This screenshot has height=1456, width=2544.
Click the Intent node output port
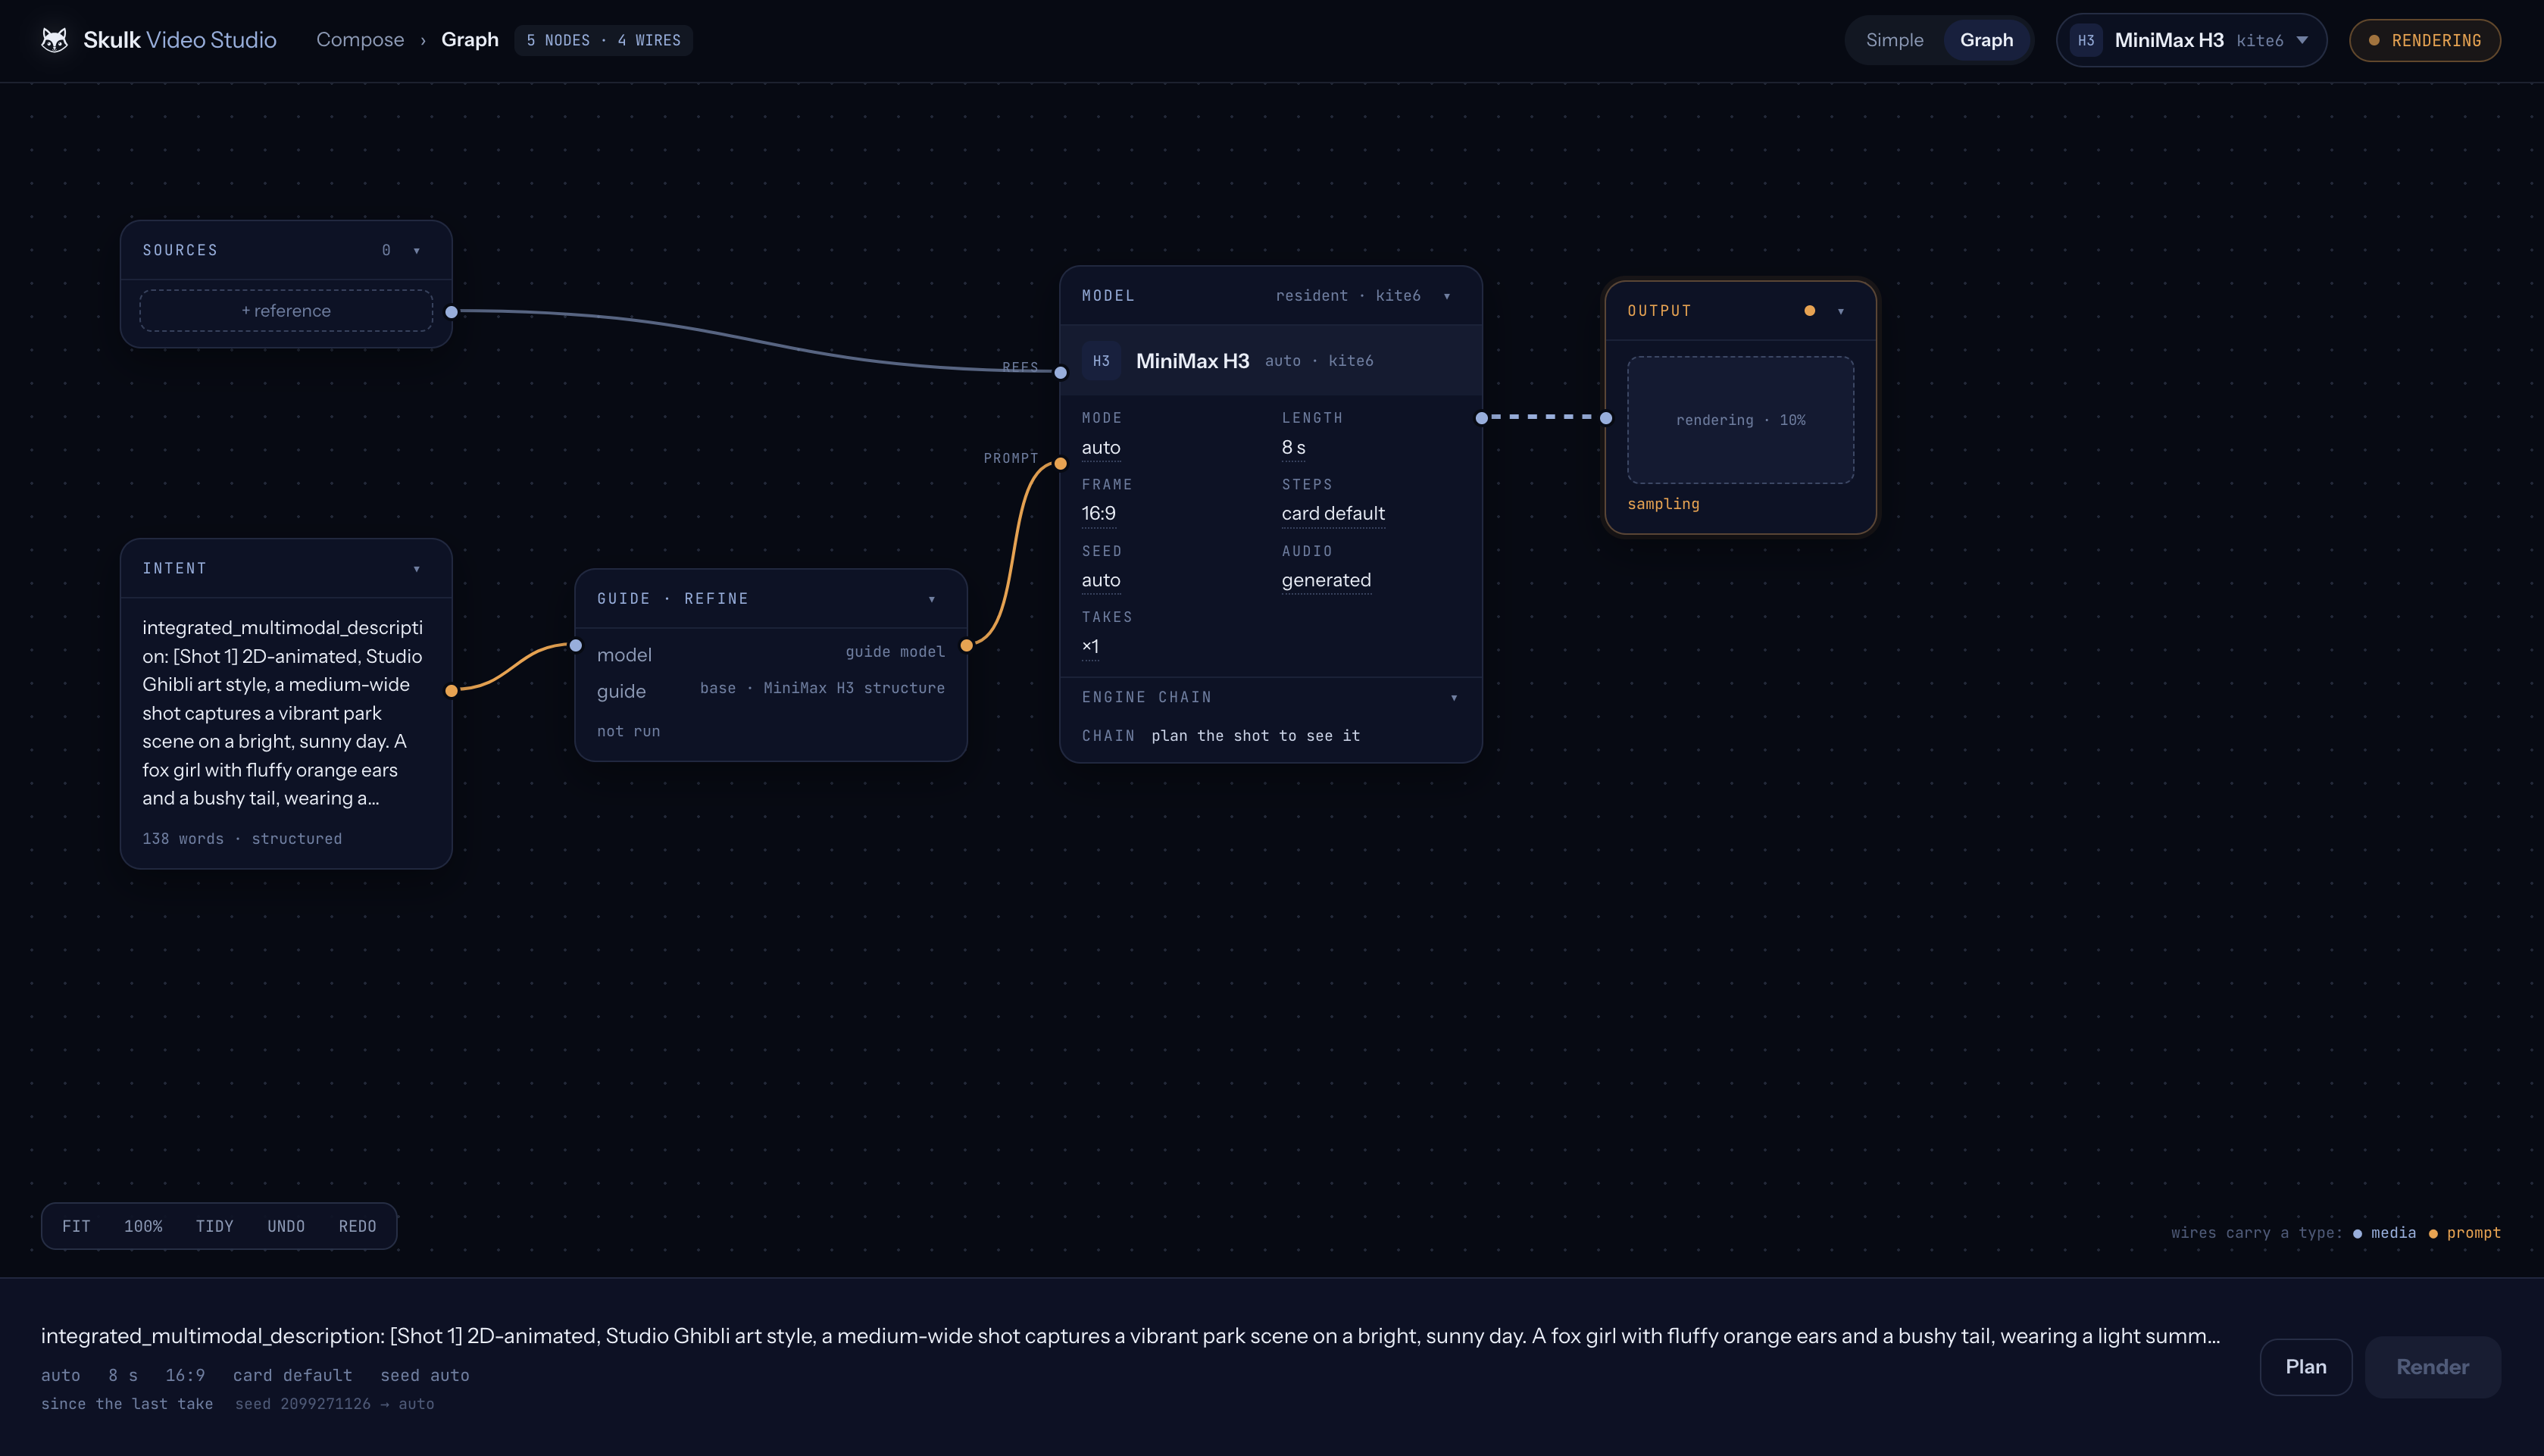pos(451,691)
